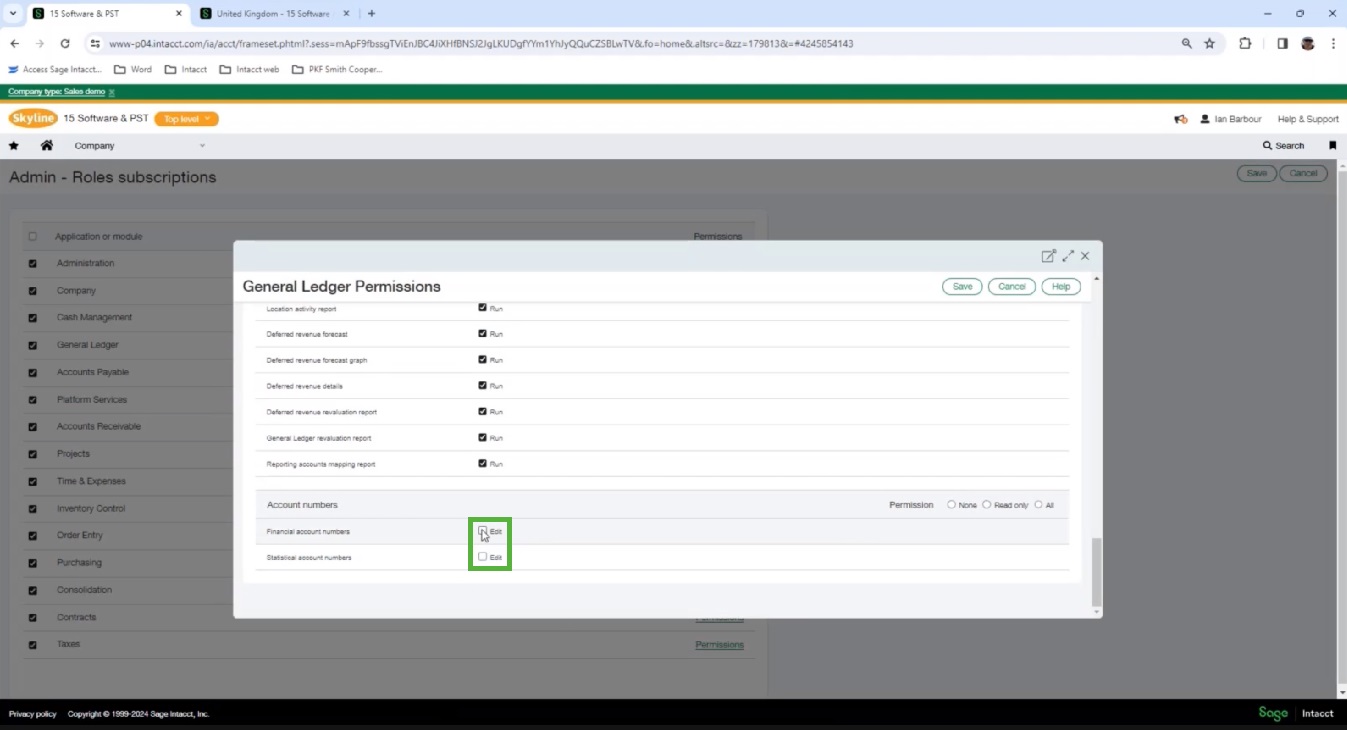Expand the permissions dialog to fullscreen
The height and width of the screenshot is (730, 1347).
(1068, 256)
